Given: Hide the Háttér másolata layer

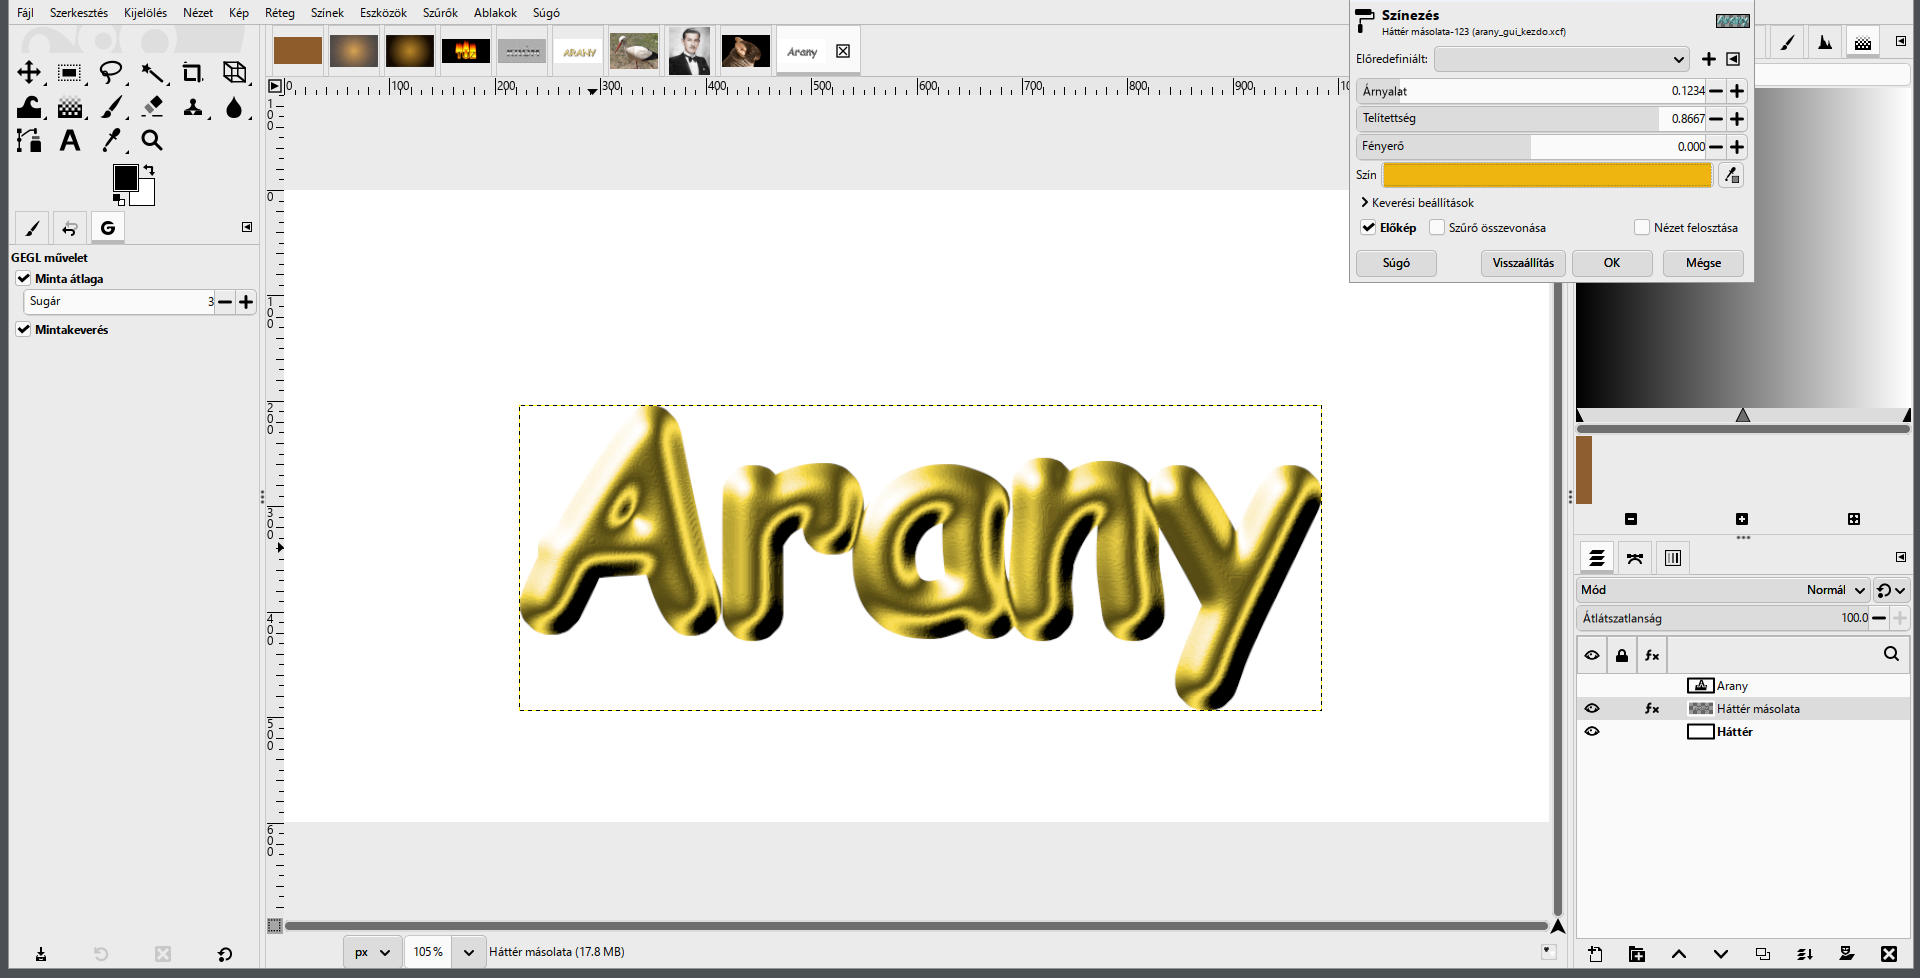Looking at the screenshot, I should tap(1592, 708).
